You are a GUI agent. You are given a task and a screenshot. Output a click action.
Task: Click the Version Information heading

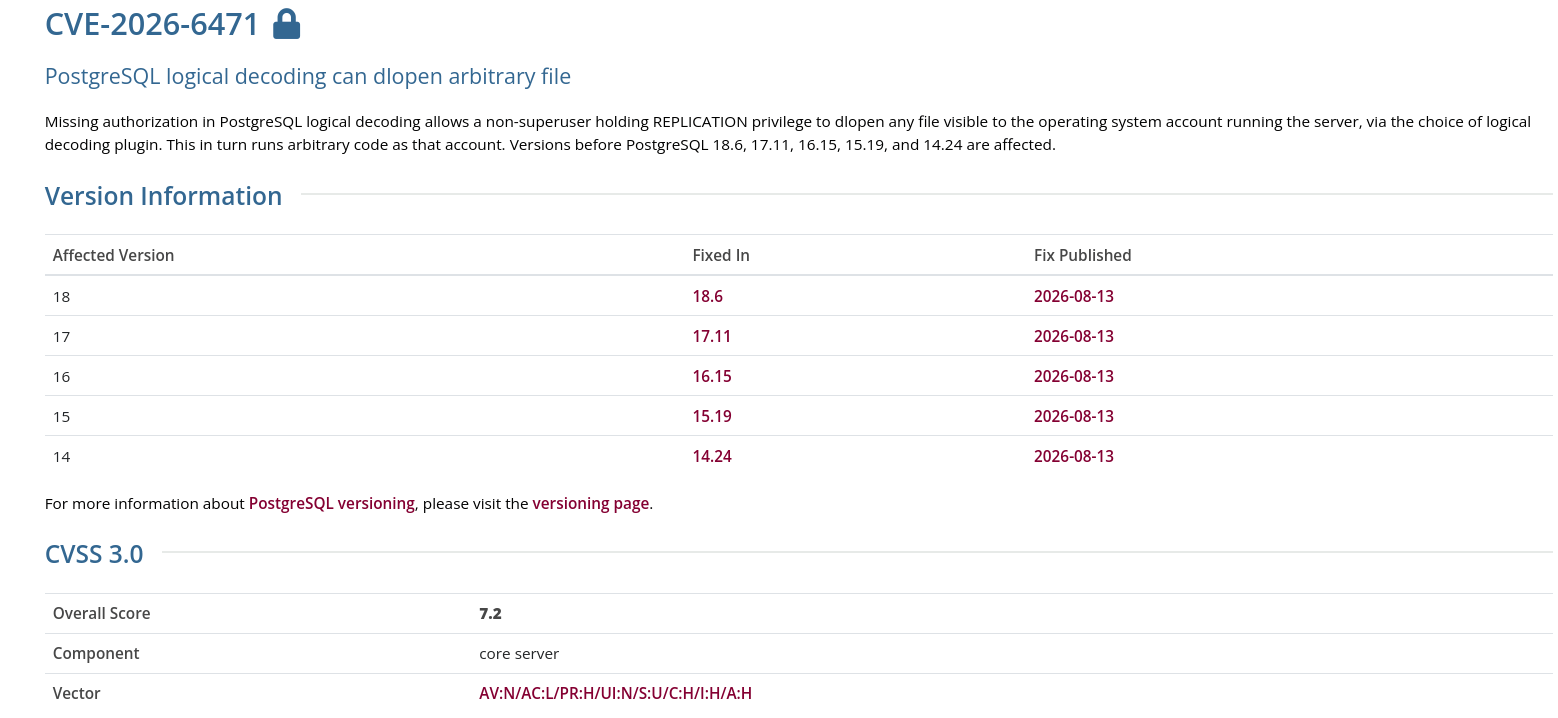tap(163, 196)
